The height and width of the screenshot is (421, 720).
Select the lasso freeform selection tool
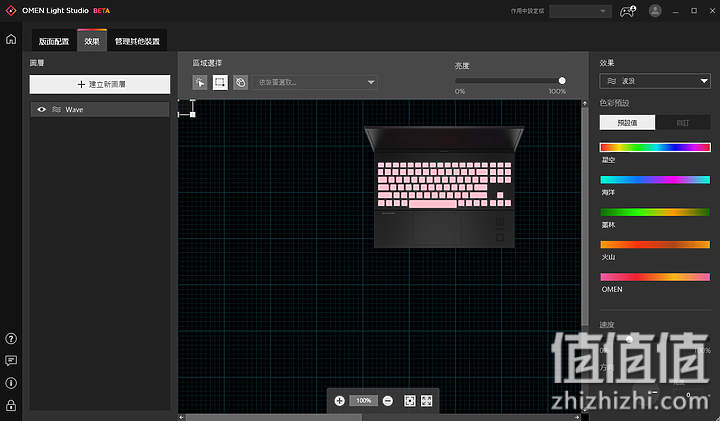(240, 83)
